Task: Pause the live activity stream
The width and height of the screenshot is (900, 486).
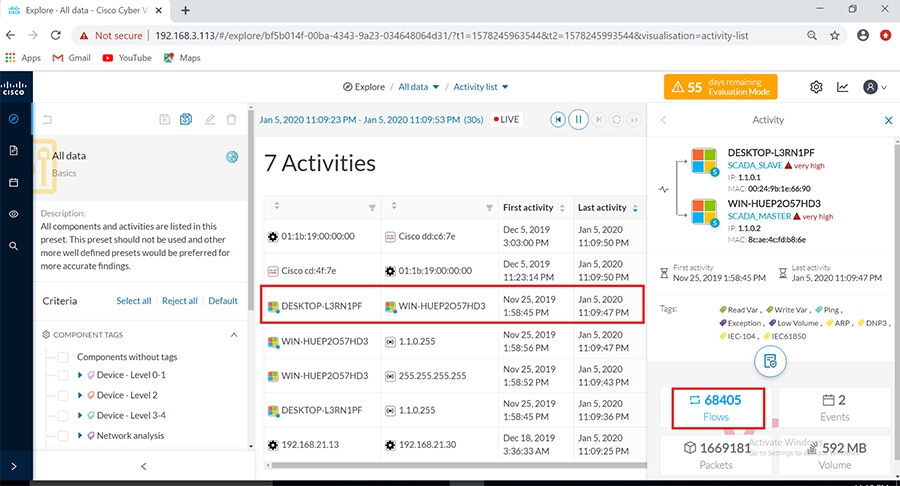Action: [x=578, y=119]
